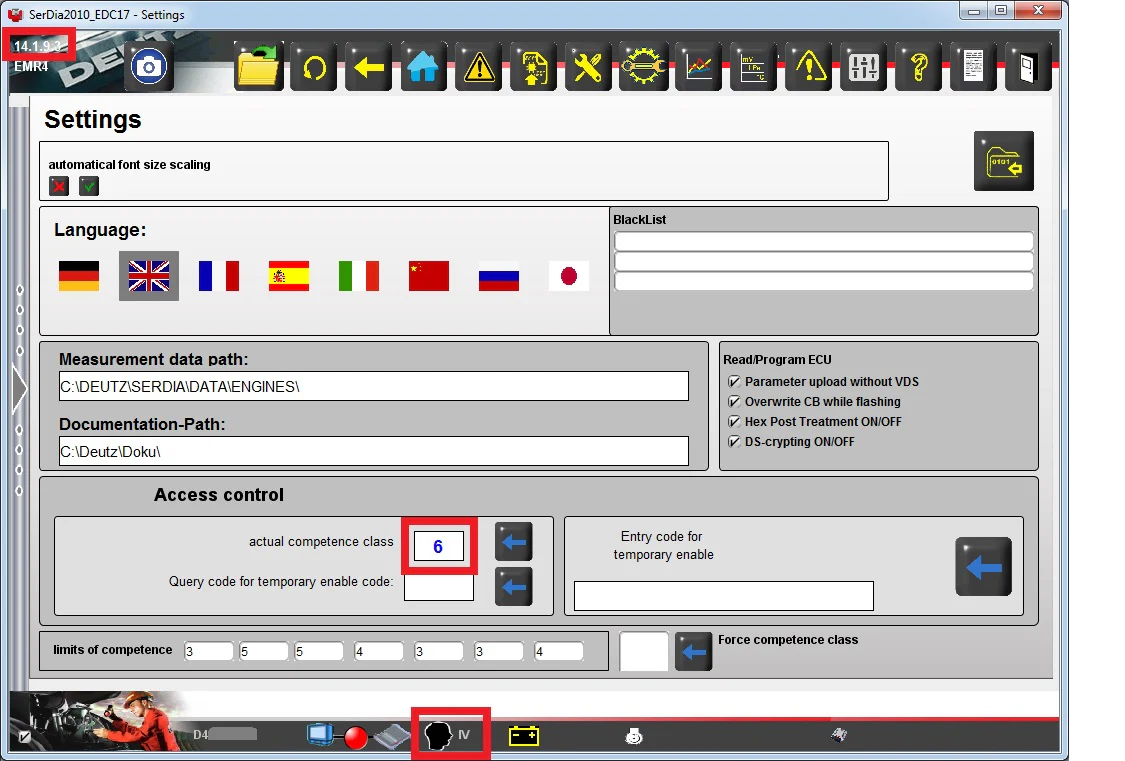The height and width of the screenshot is (761, 1125).
Task: Uncheck DS-crypting ON/OFF option
Action: click(735, 442)
